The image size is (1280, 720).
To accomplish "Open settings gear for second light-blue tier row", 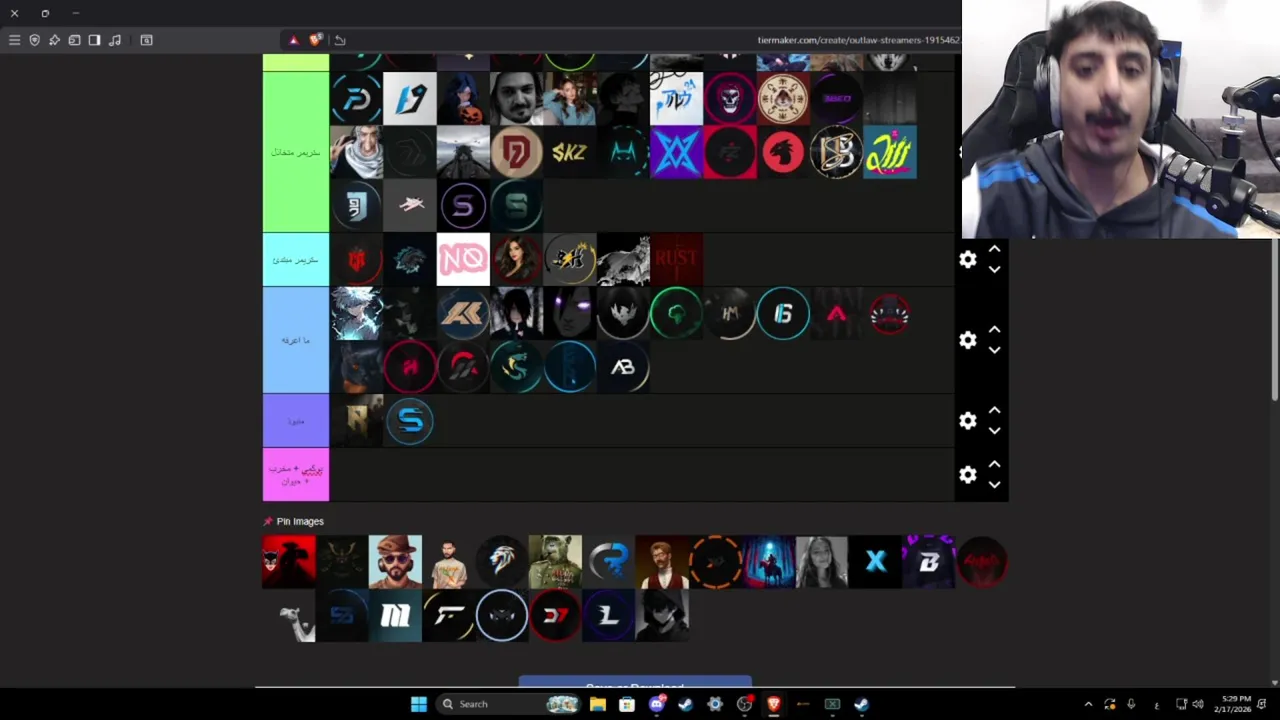I will 967,340.
